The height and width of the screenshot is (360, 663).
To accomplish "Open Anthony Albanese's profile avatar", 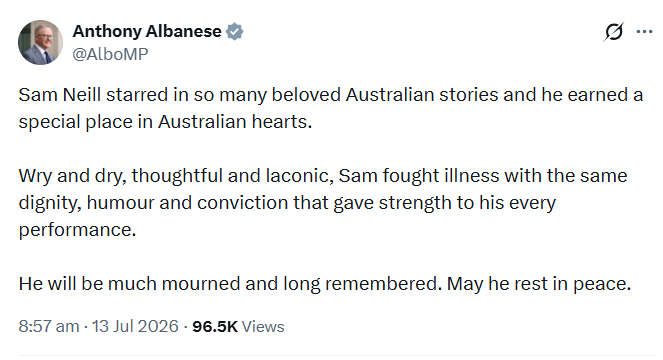I will (x=40, y=42).
